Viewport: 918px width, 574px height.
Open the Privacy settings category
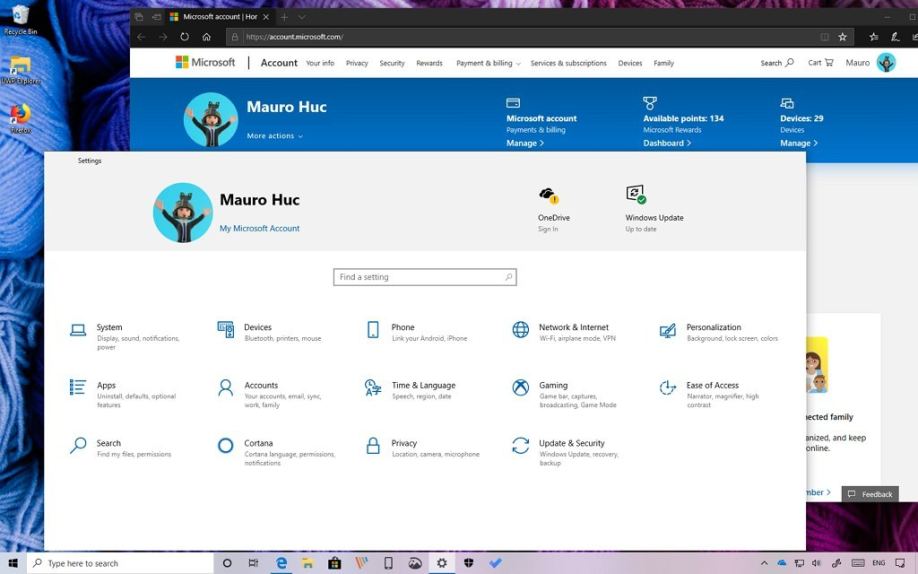click(404, 444)
